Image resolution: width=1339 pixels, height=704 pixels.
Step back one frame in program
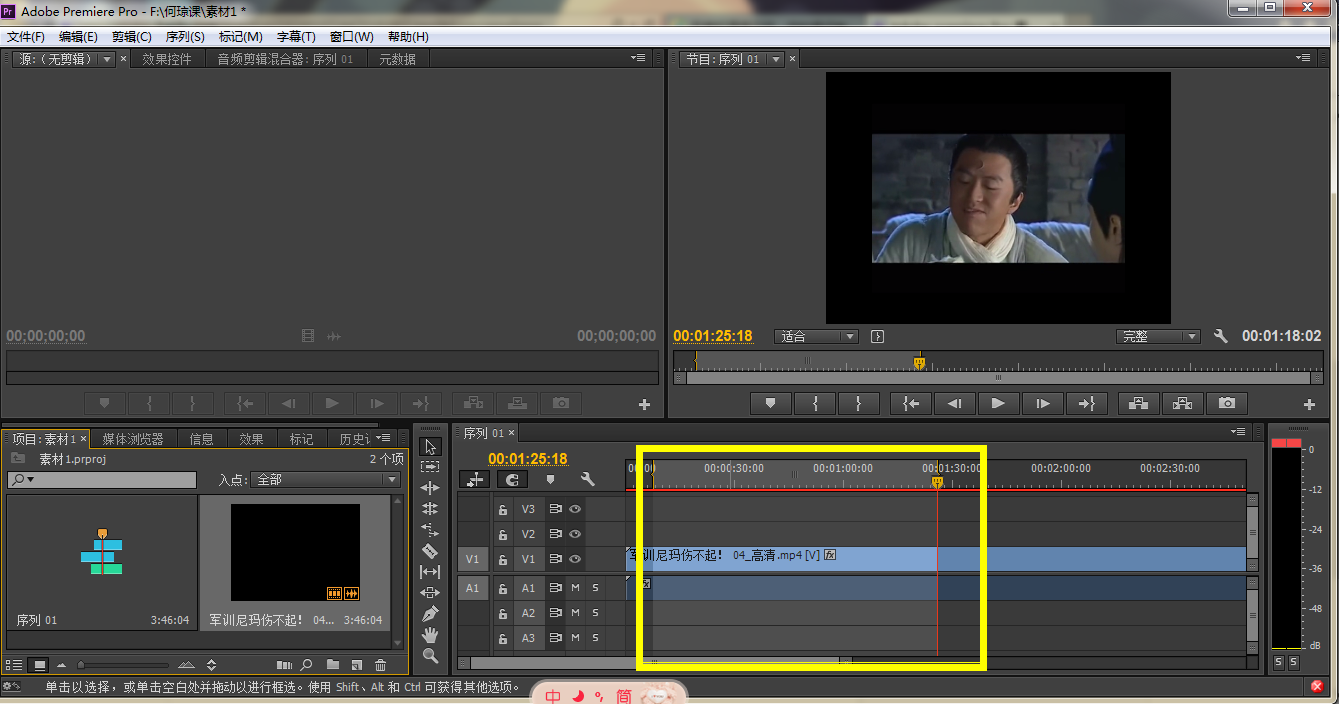click(x=954, y=404)
